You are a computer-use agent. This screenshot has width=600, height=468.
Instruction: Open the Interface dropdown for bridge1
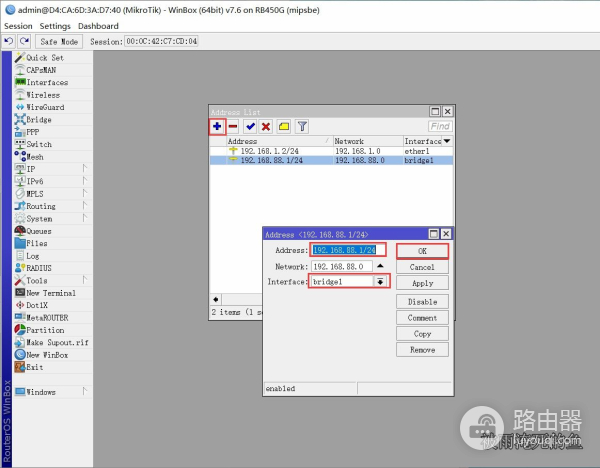380,282
